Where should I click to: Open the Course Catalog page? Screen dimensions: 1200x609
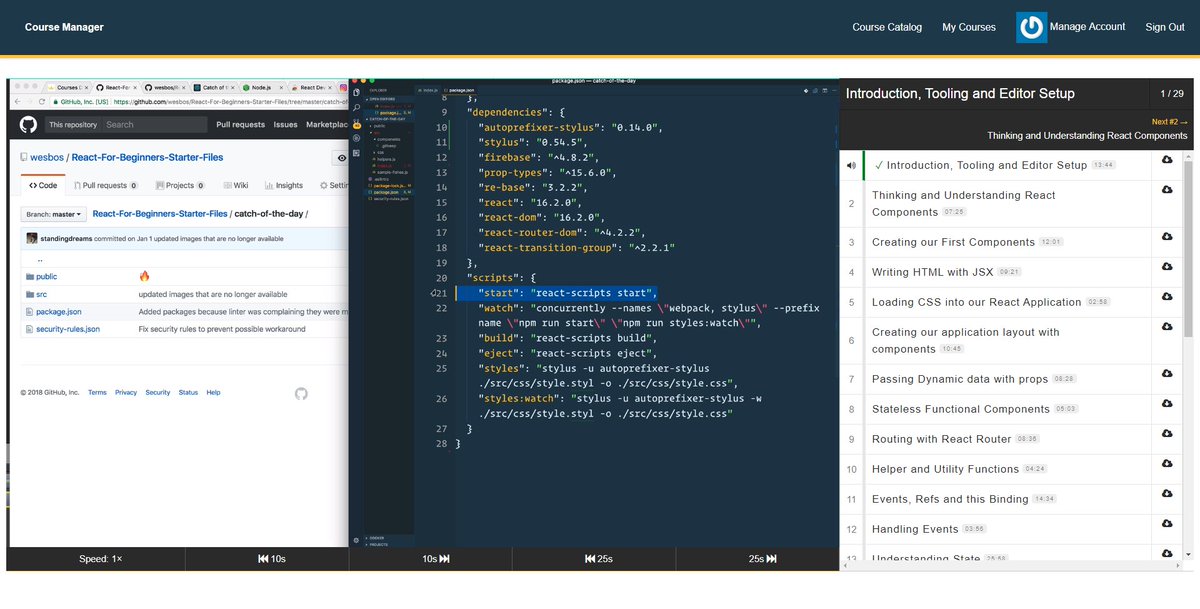point(887,27)
